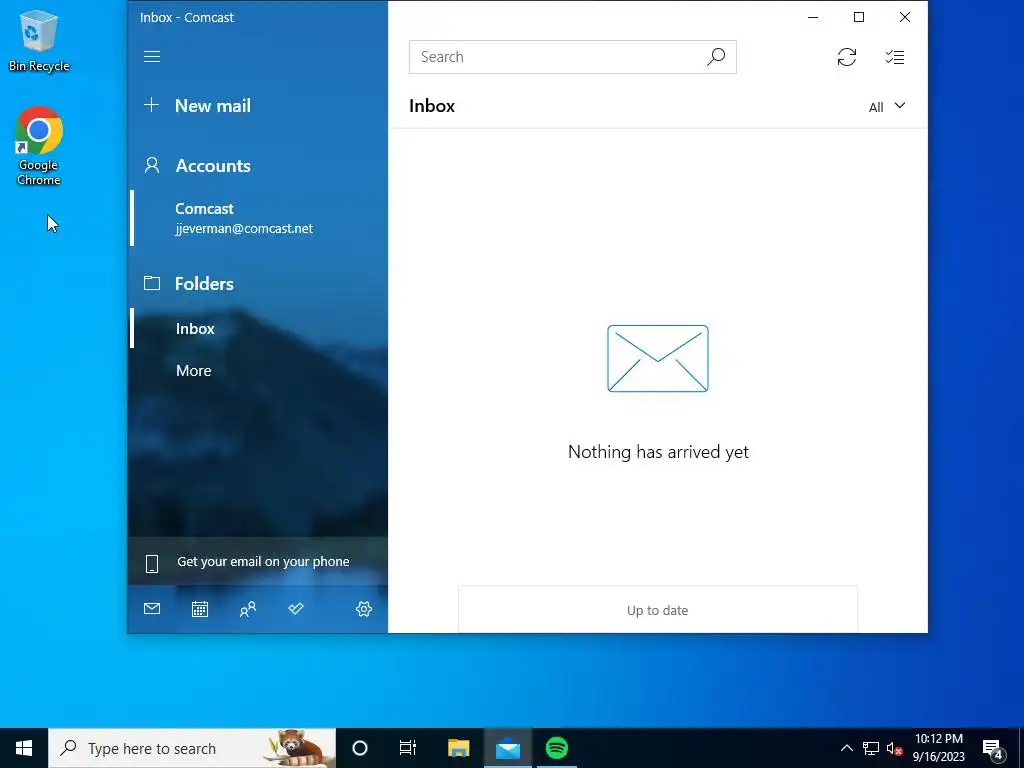
Task: Sync this view with refresh icon
Action: pyautogui.click(x=846, y=57)
